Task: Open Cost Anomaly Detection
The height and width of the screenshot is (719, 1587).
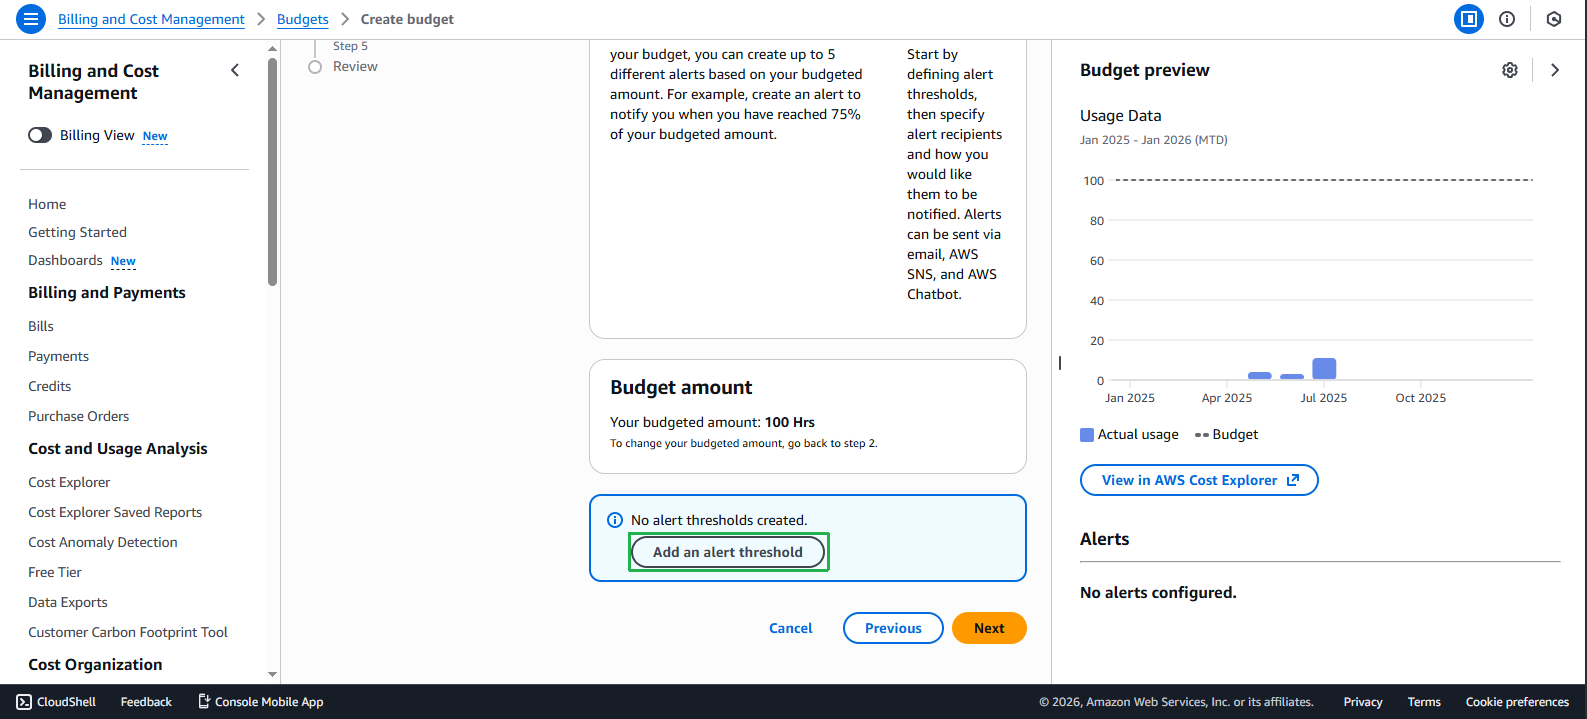Action: tap(103, 542)
